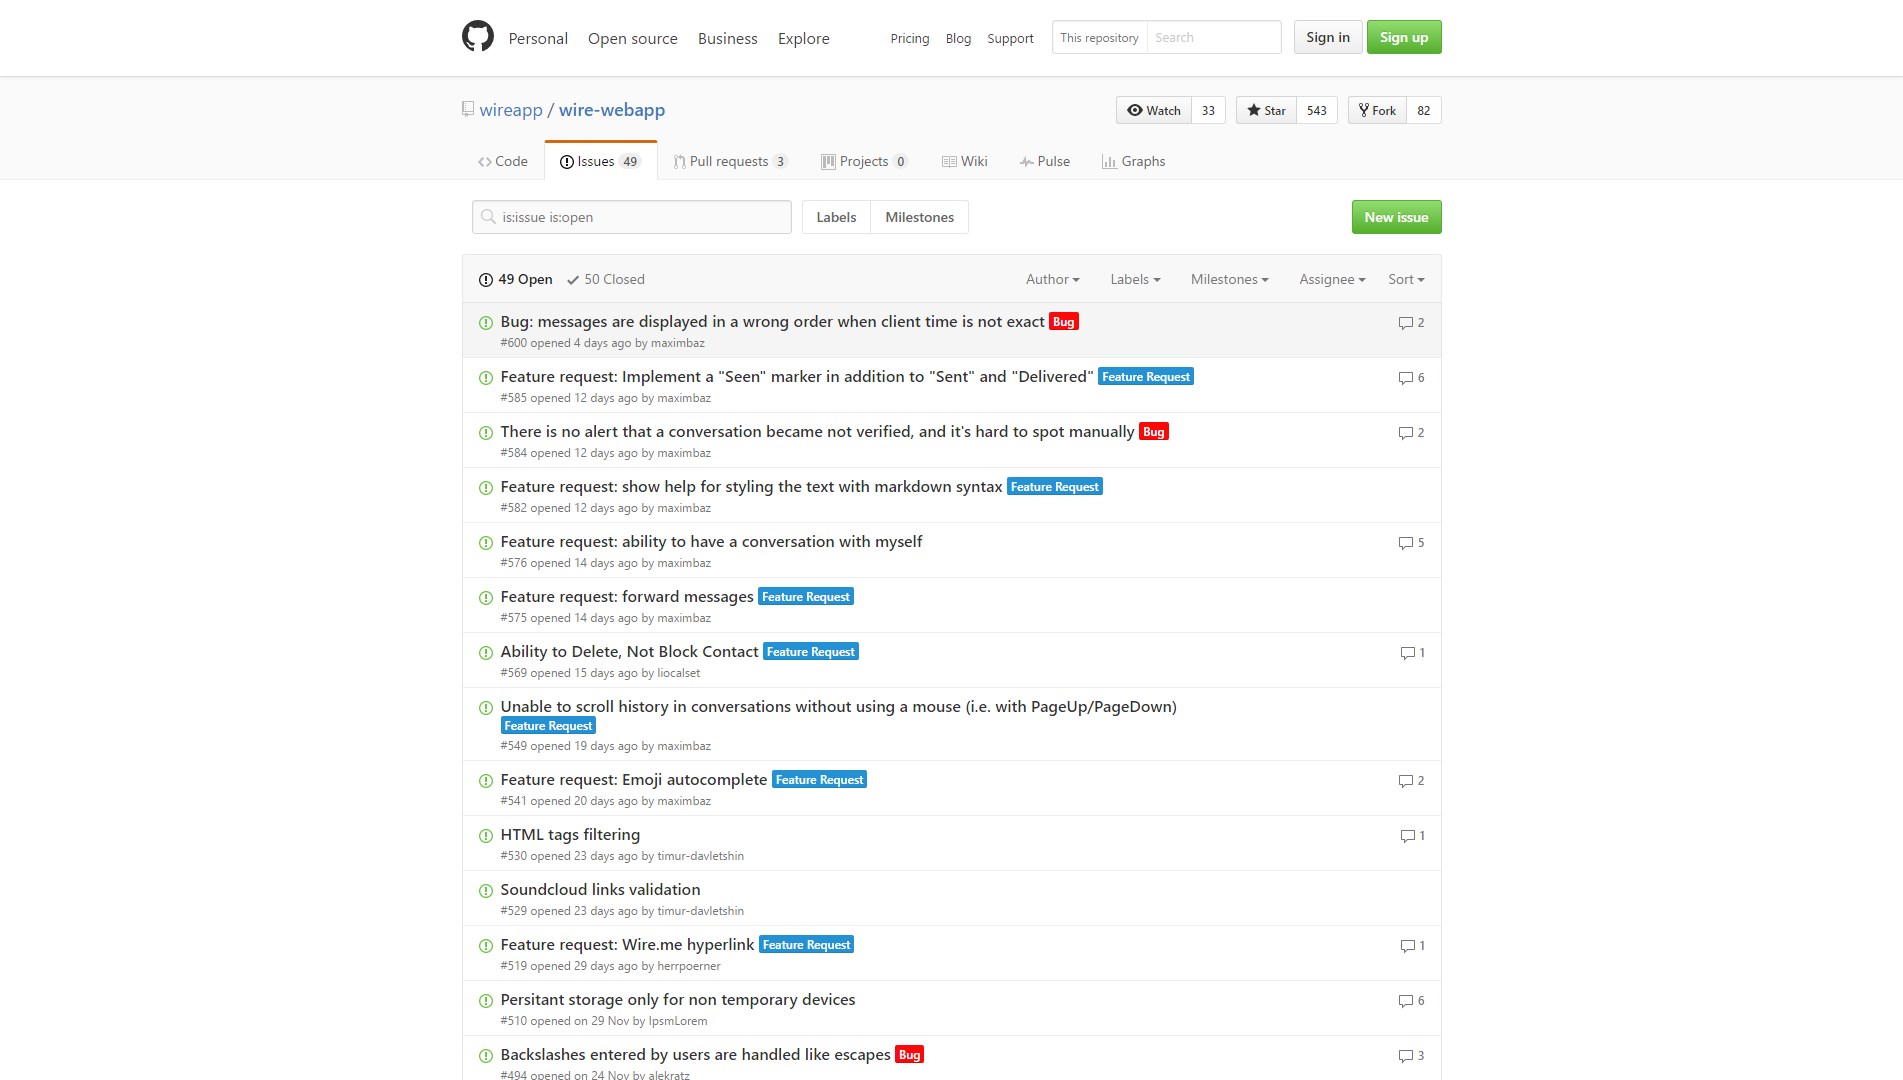
Task: Show the 49 Open issues
Action: coord(515,280)
